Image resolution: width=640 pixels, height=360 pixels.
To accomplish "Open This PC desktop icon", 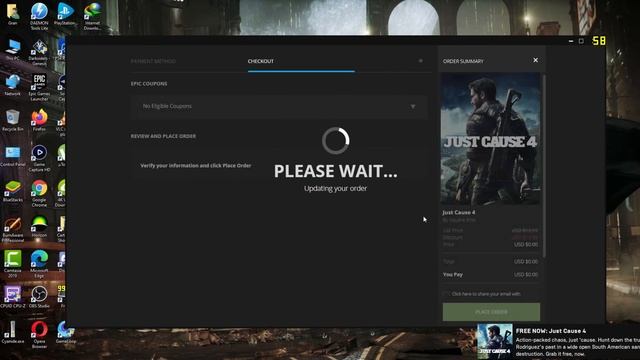I will 13,50.
